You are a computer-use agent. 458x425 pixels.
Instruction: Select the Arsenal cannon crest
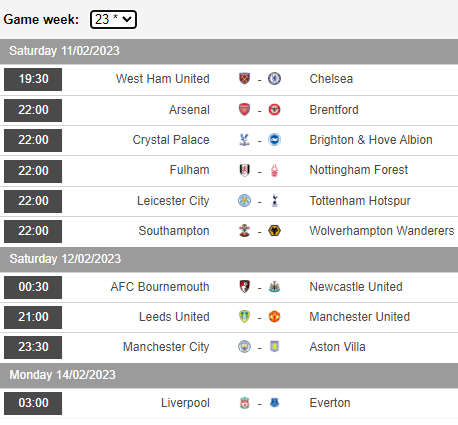coord(244,110)
